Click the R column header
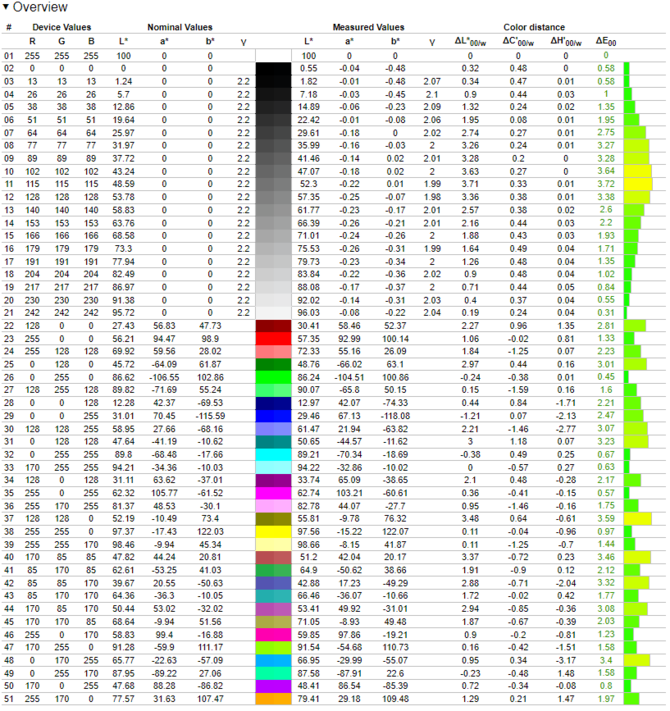 pos(32,41)
